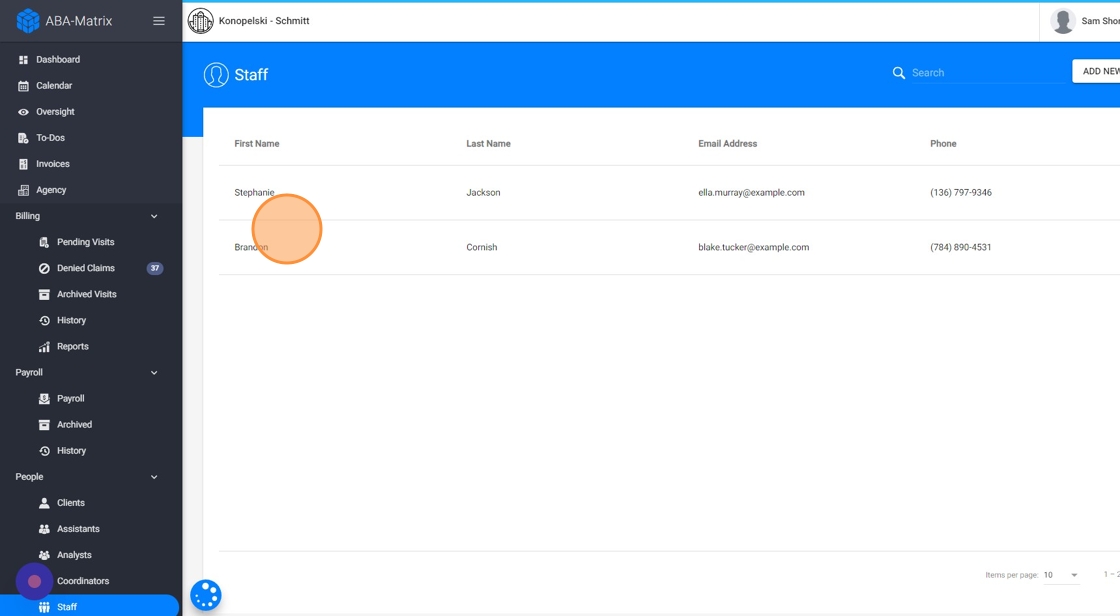Collapse the Payroll section chevron
This screenshot has height=616, width=1120.
point(154,373)
